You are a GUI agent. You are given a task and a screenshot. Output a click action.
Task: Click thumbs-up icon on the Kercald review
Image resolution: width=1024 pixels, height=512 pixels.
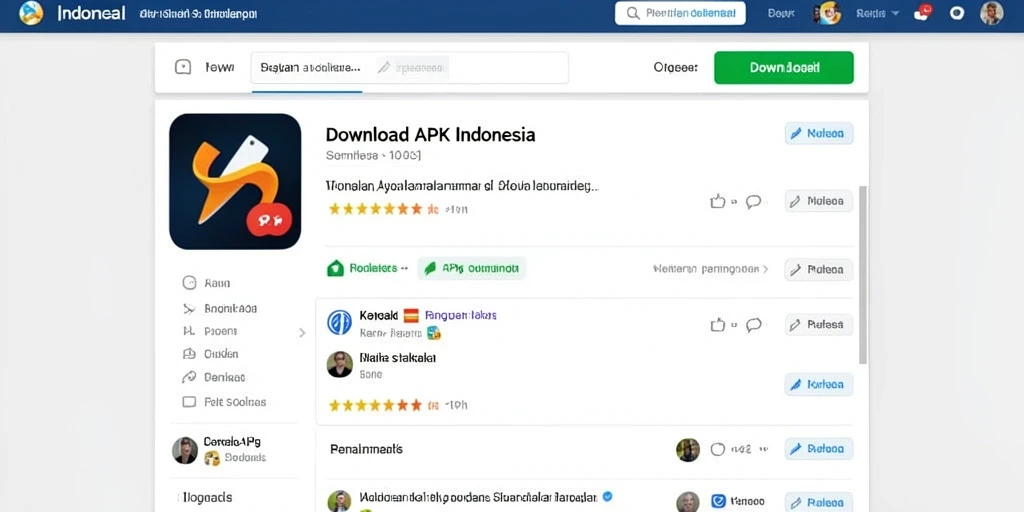[x=718, y=325]
